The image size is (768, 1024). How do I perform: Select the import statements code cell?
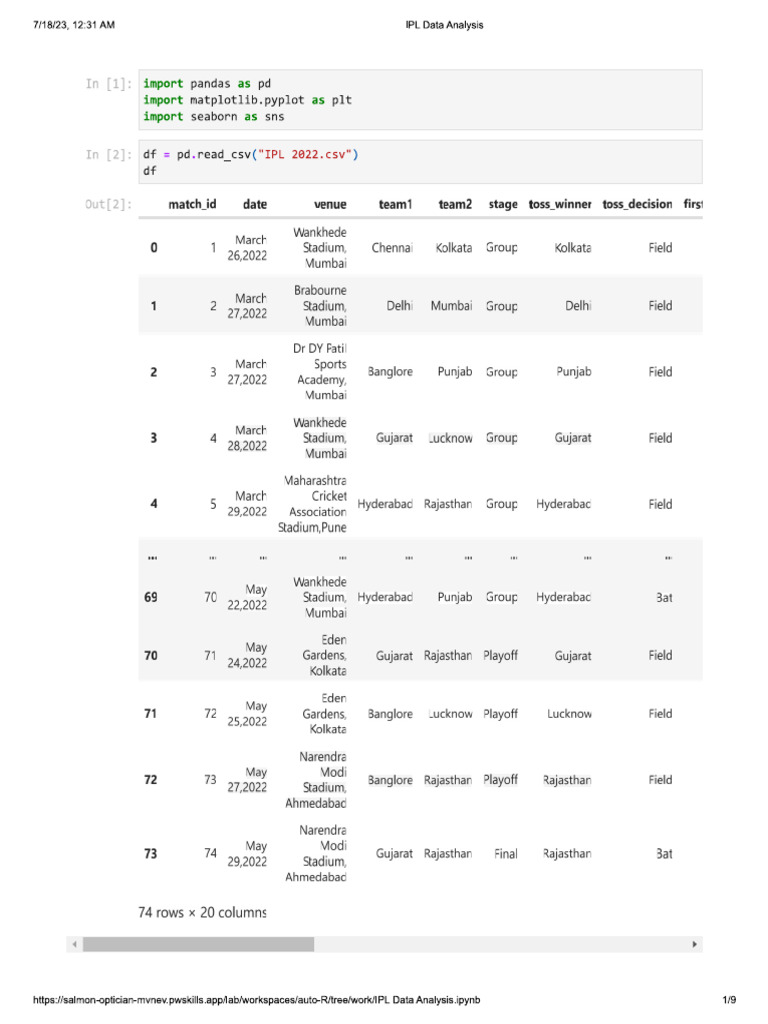coord(421,100)
